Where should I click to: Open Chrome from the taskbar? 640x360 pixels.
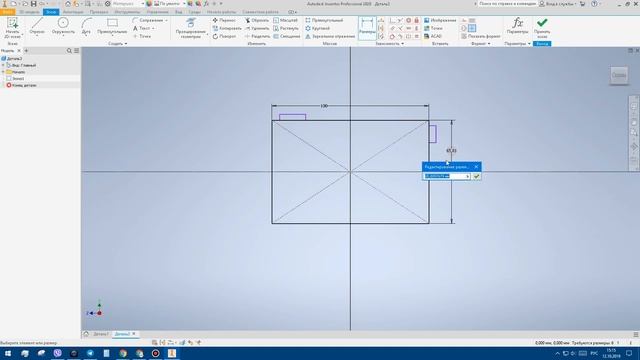coord(123,353)
